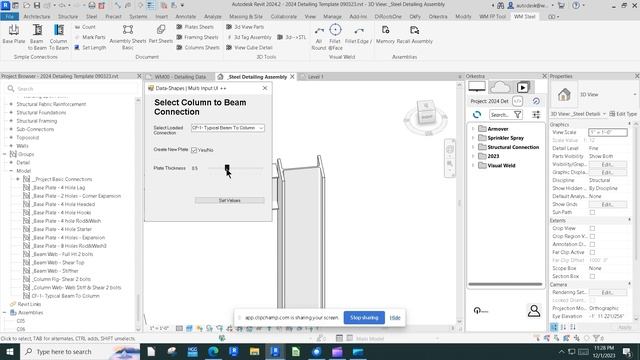Click the Hide link in sharing bar
This screenshot has width=640, height=360.
click(x=395, y=318)
